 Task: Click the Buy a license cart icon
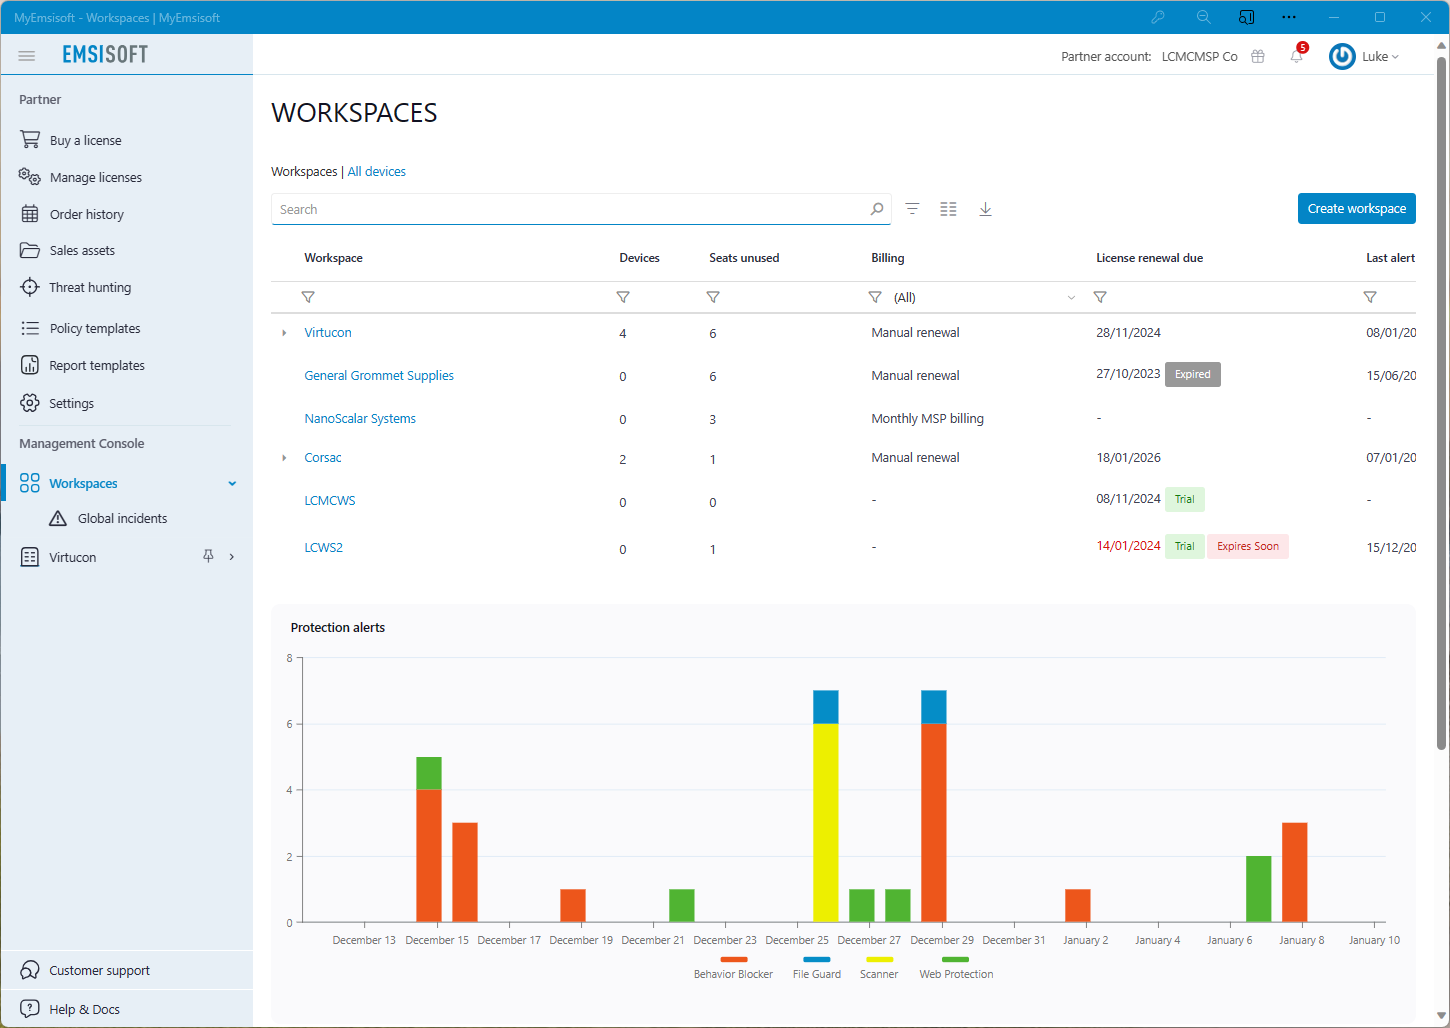30,140
